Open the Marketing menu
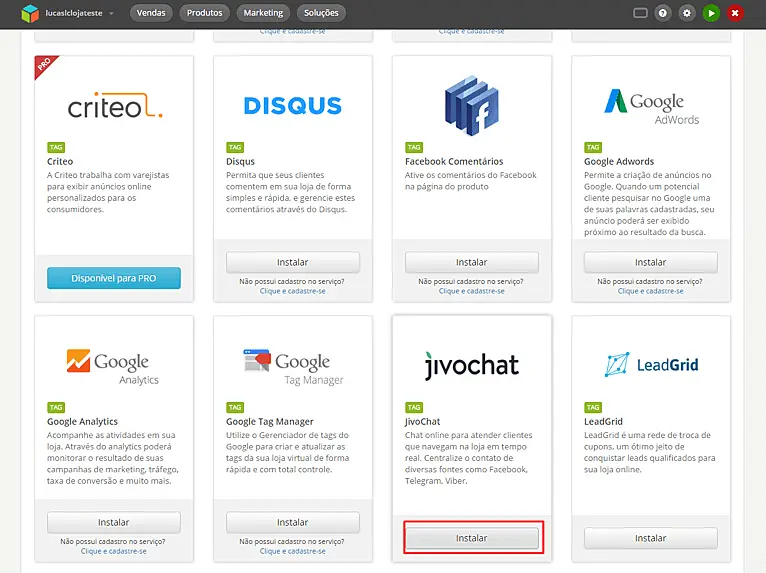The height and width of the screenshot is (573, 766). click(x=263, y=13)
